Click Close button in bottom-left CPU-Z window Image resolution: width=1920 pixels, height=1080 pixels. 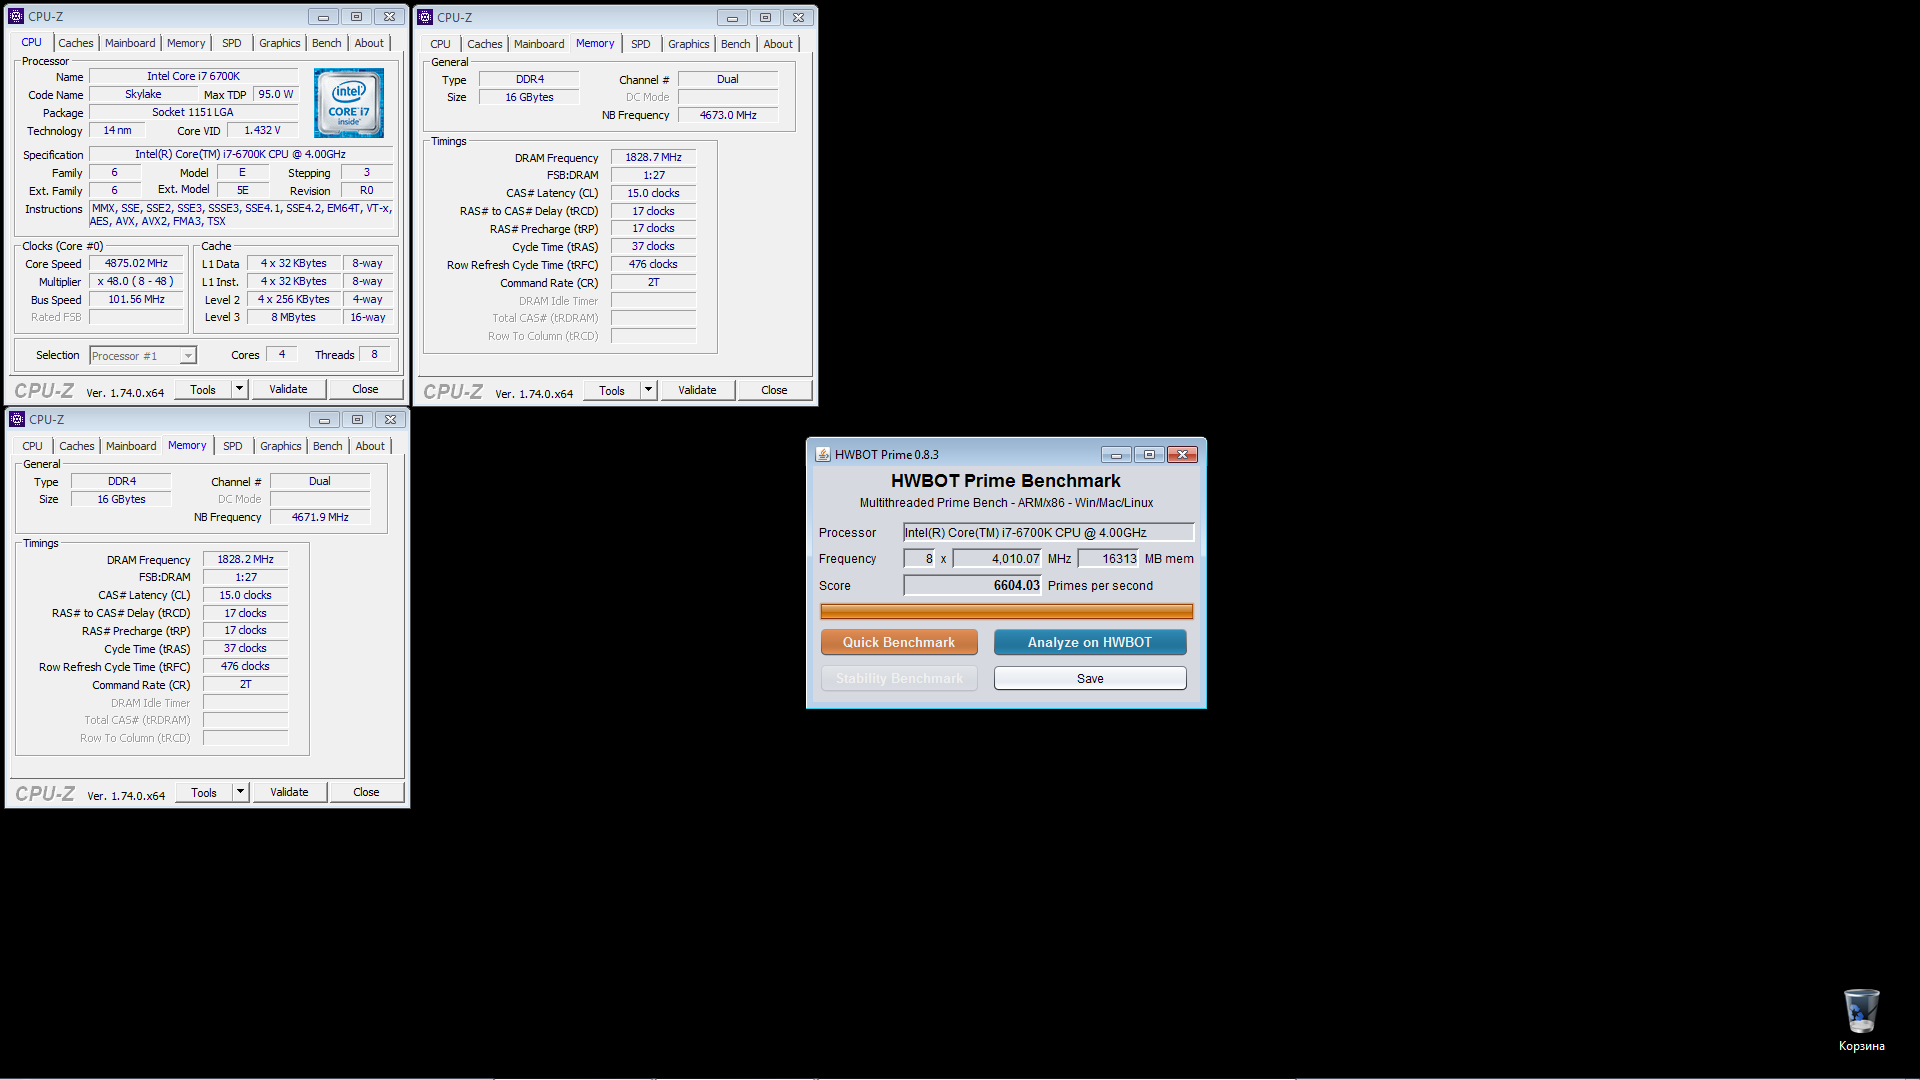(366, 792)
